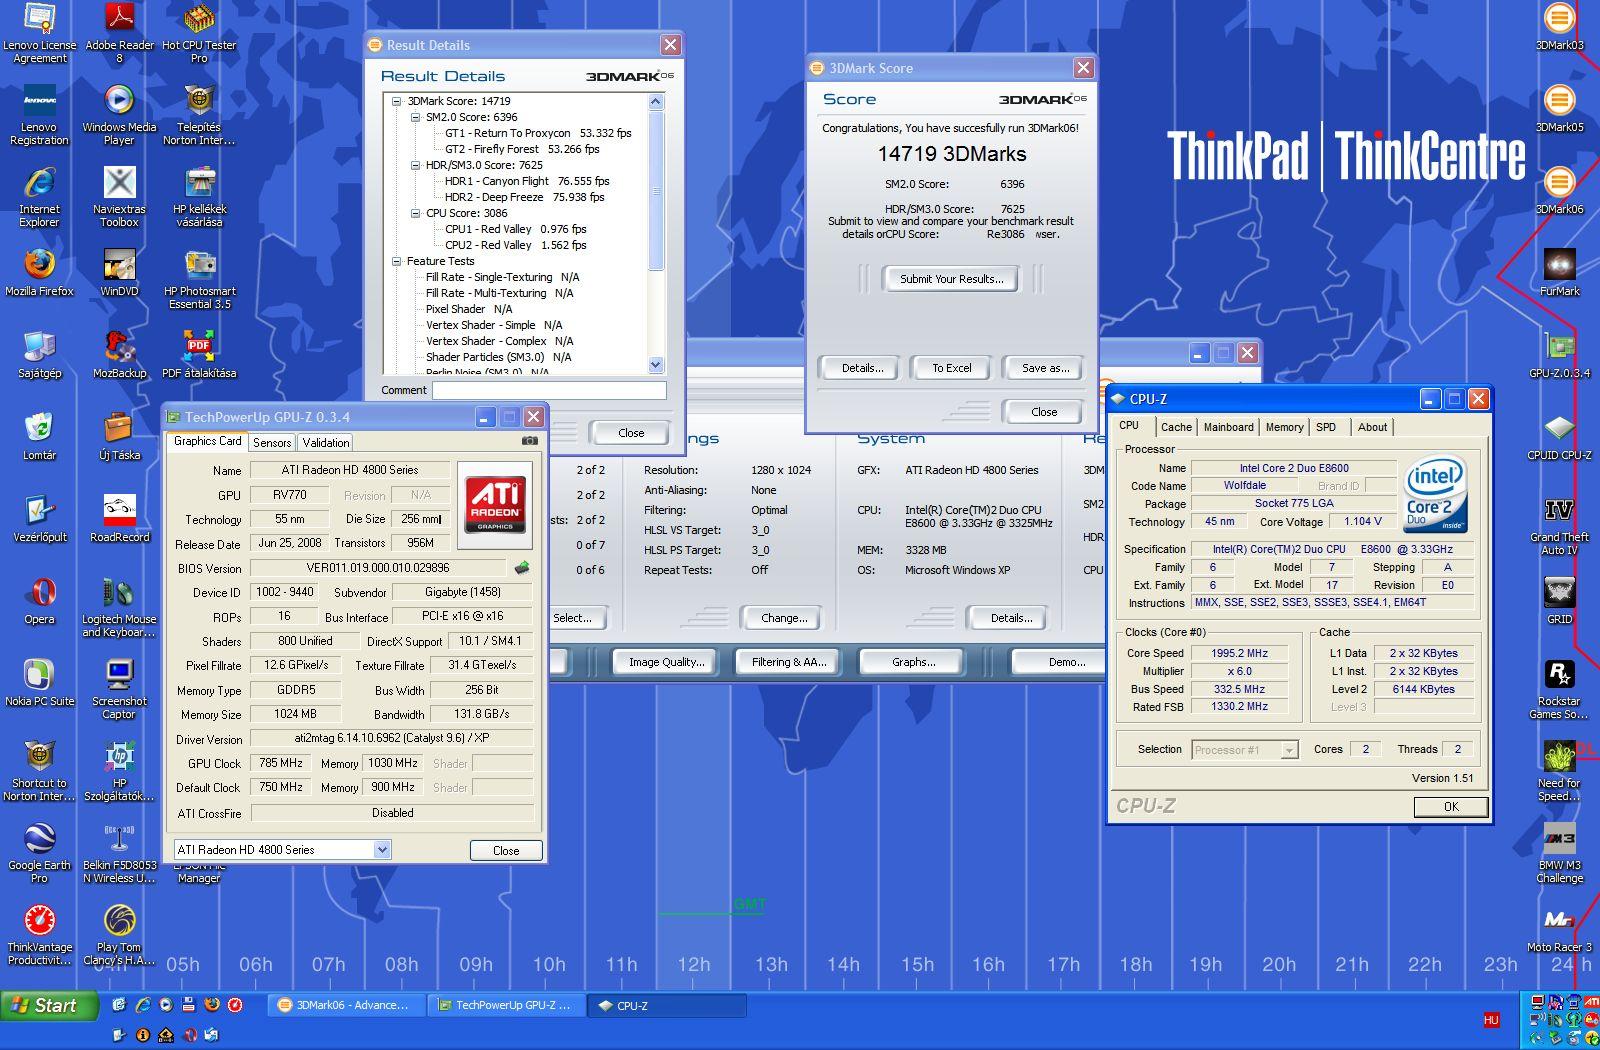Select the Adobe Reader 8 desktop icon
This screenshot has height=1050, width=1600.
[119, 34]
